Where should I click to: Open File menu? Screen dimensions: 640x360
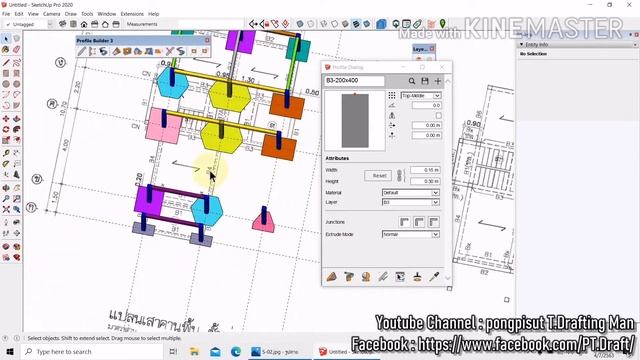(6, 14)
